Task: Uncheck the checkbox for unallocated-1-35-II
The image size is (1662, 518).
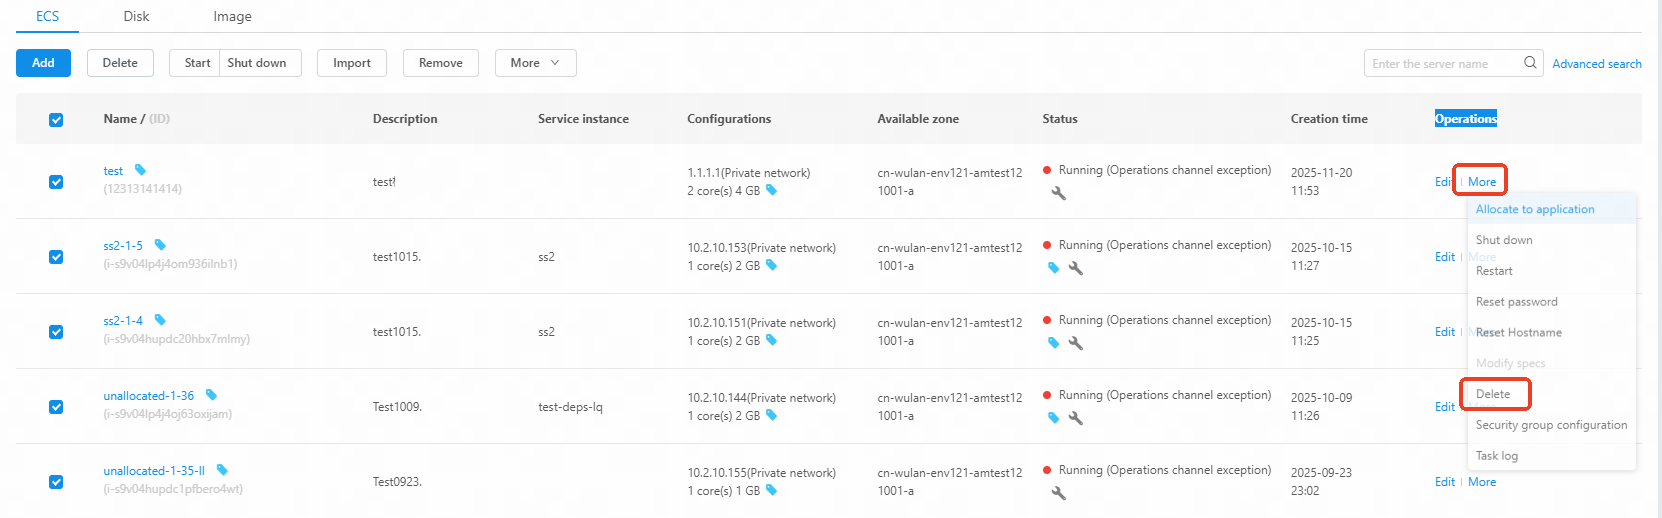Action: click(56, 482)
